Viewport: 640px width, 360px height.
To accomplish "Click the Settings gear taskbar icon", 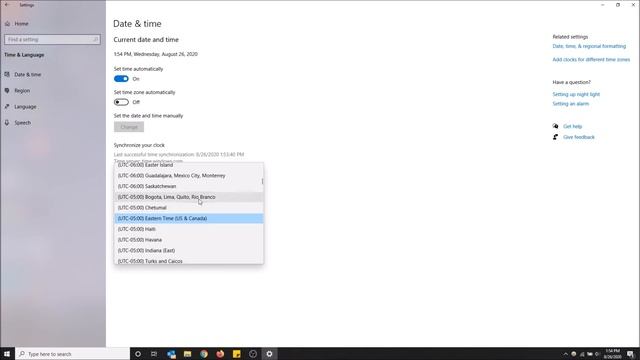I will (x=269, y=354).
